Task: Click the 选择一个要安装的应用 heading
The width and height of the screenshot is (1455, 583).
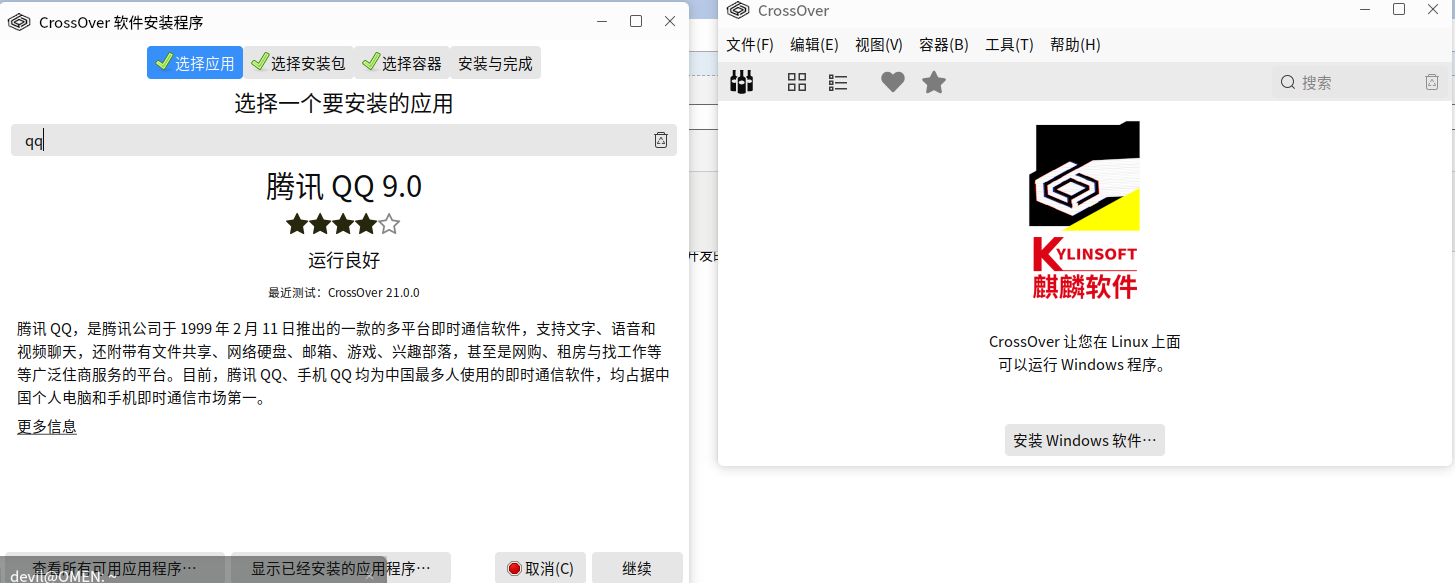Action: tap(344, 103)
